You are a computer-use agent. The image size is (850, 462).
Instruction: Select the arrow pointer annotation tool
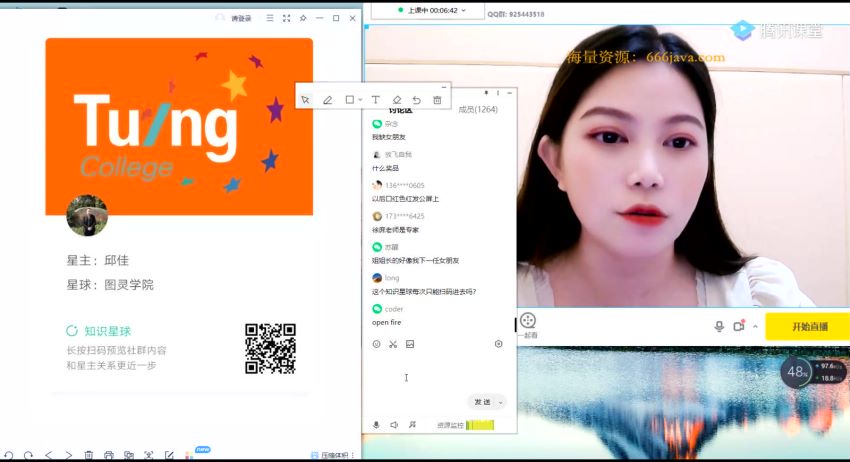pos(305,100)
